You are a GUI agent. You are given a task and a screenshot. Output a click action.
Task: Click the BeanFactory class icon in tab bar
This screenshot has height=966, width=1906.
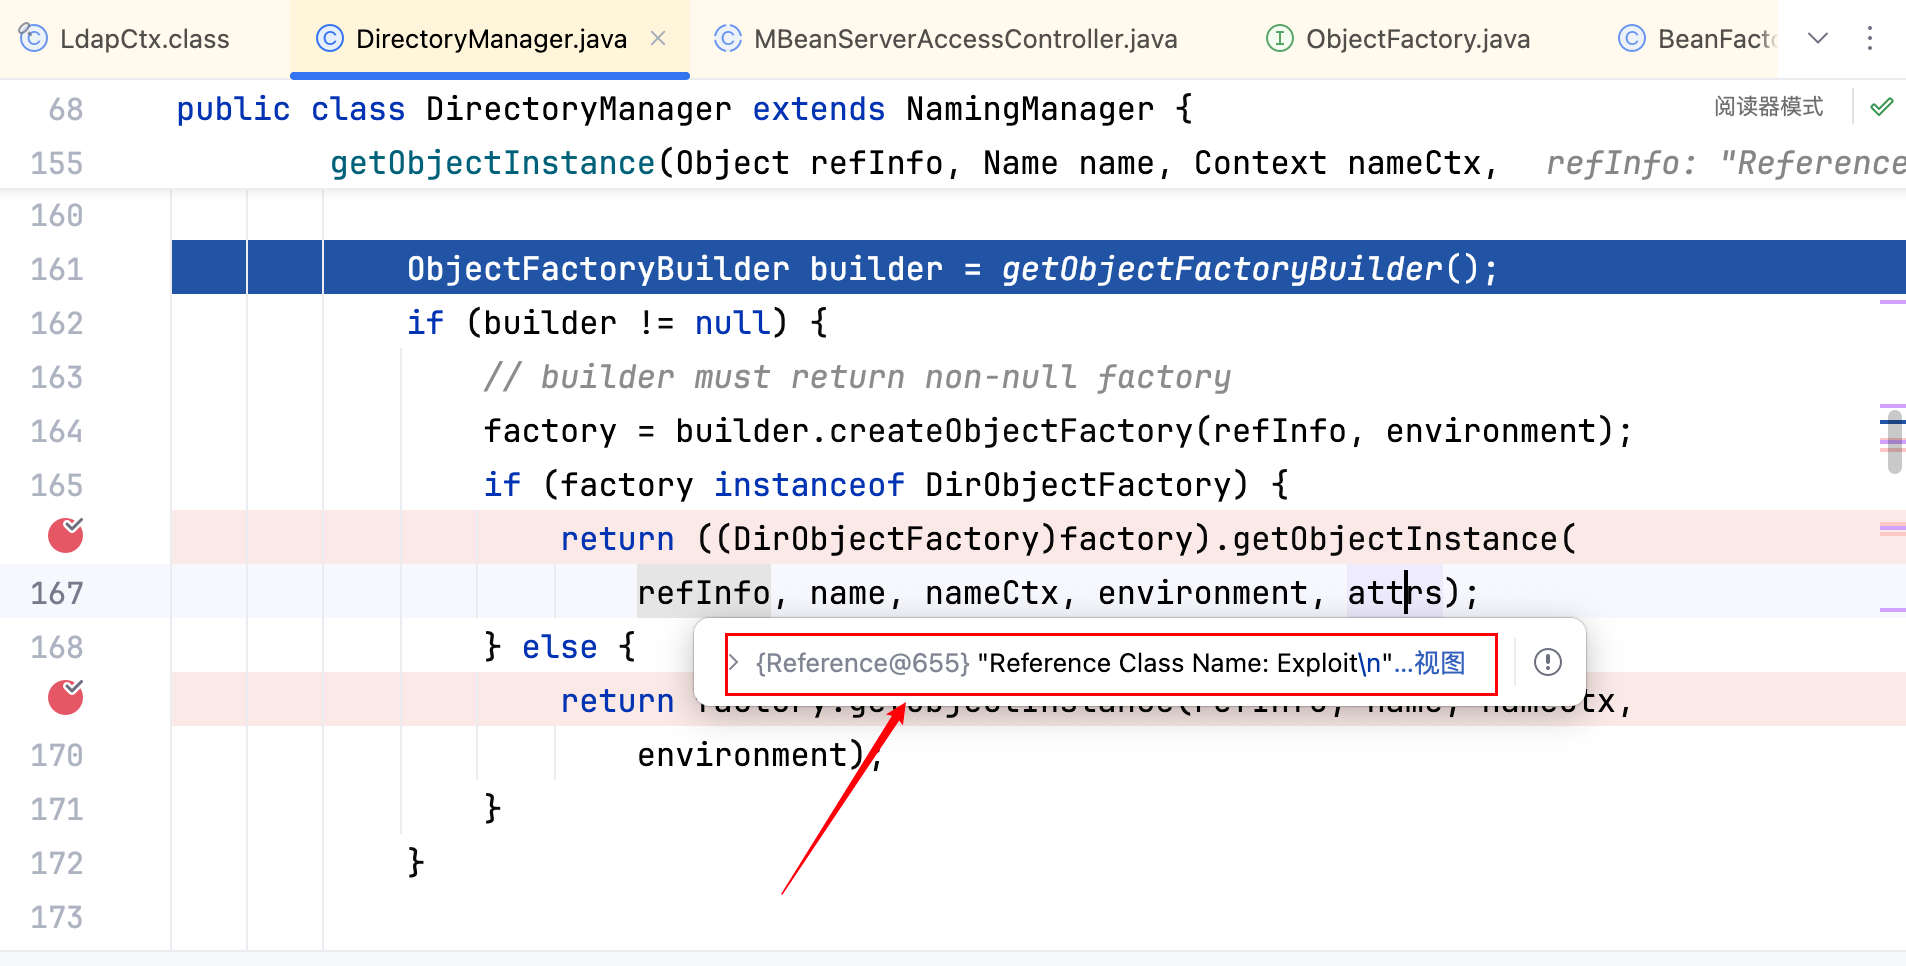pos(1631,38)
